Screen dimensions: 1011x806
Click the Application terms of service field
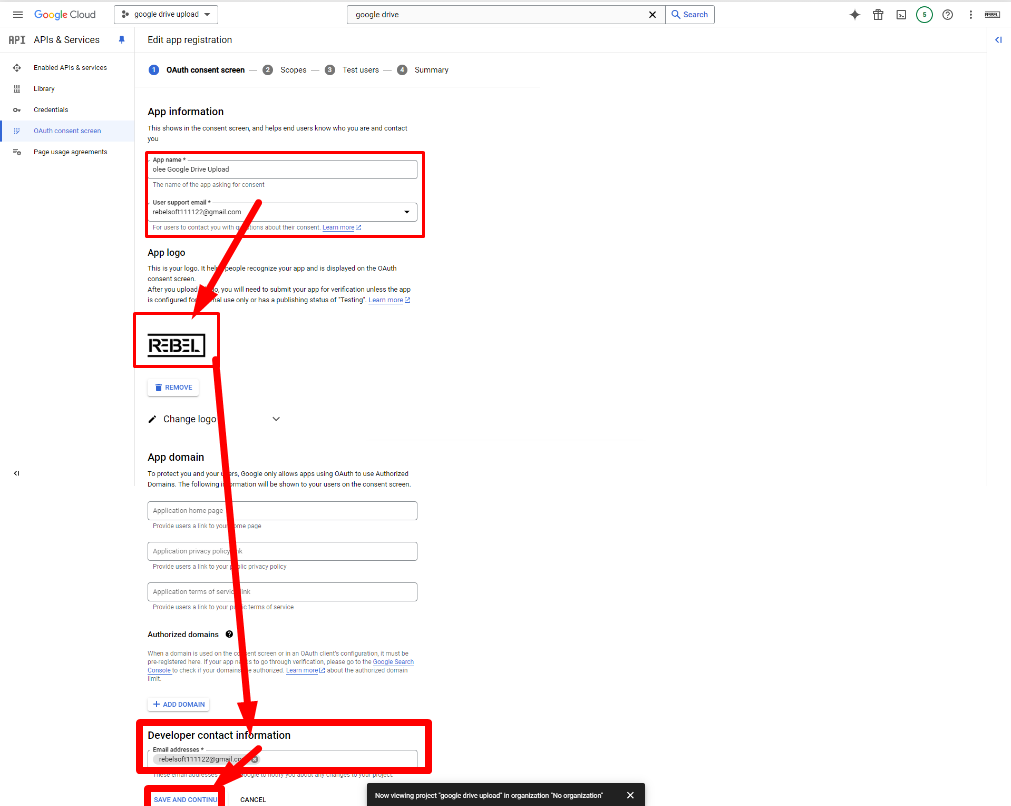pos(282,591)
